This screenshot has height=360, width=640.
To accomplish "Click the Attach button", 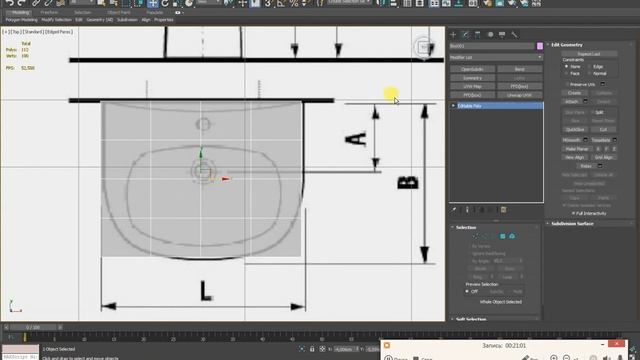I will click(x=572, y=101).
